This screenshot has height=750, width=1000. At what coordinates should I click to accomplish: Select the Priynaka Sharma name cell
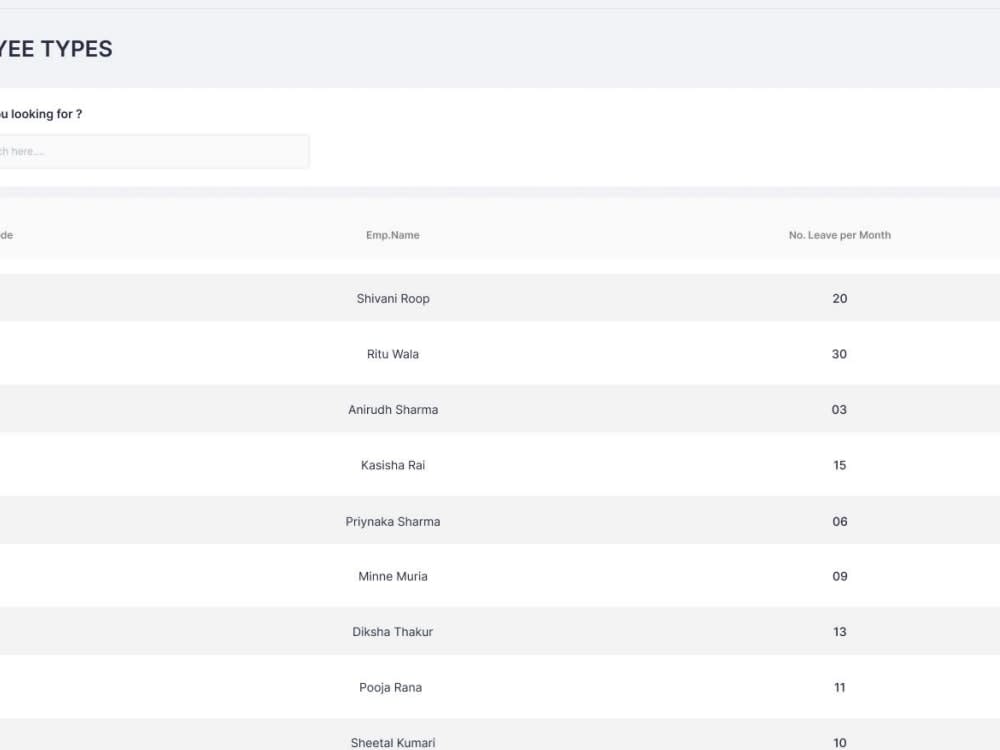point(393,521)
